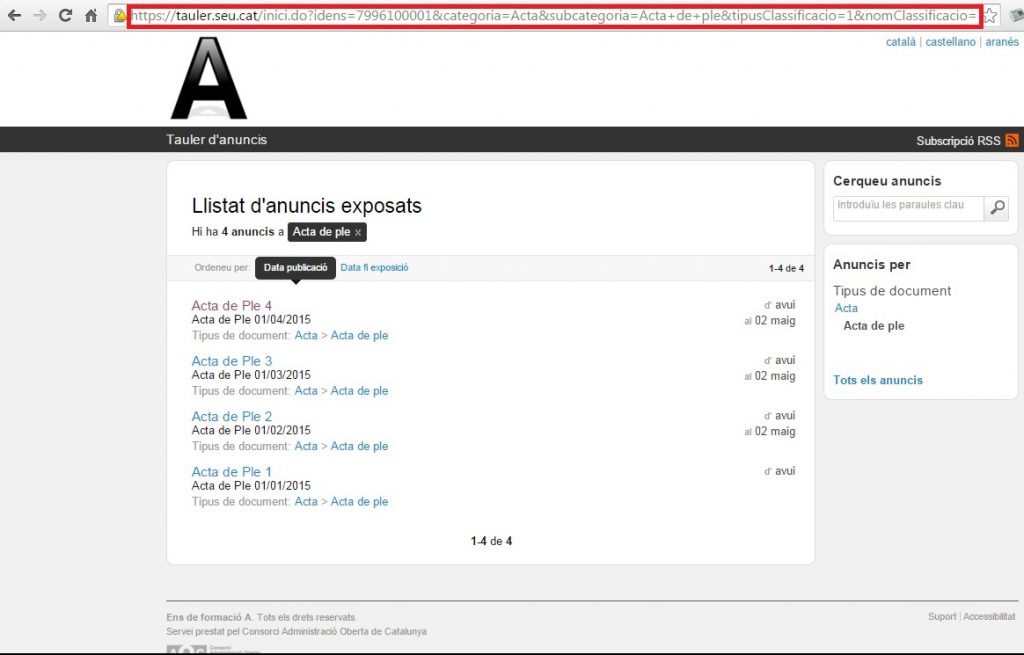Click the large A logo

(x=208, y=79)
